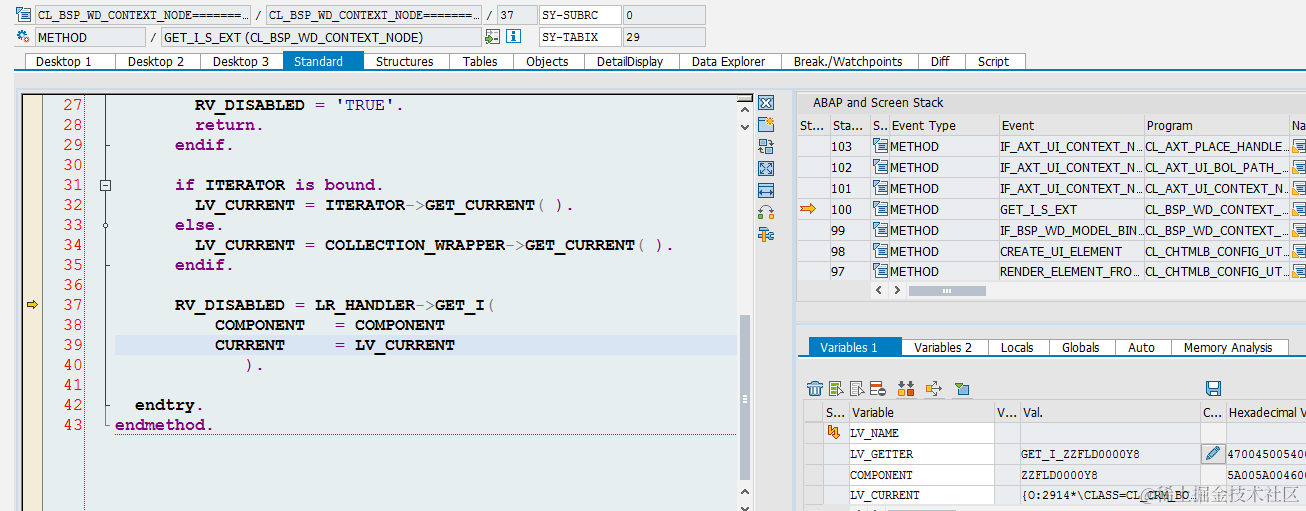Open the Break./Watchpoints tab
1306x511 pixels.
[848, 61]
